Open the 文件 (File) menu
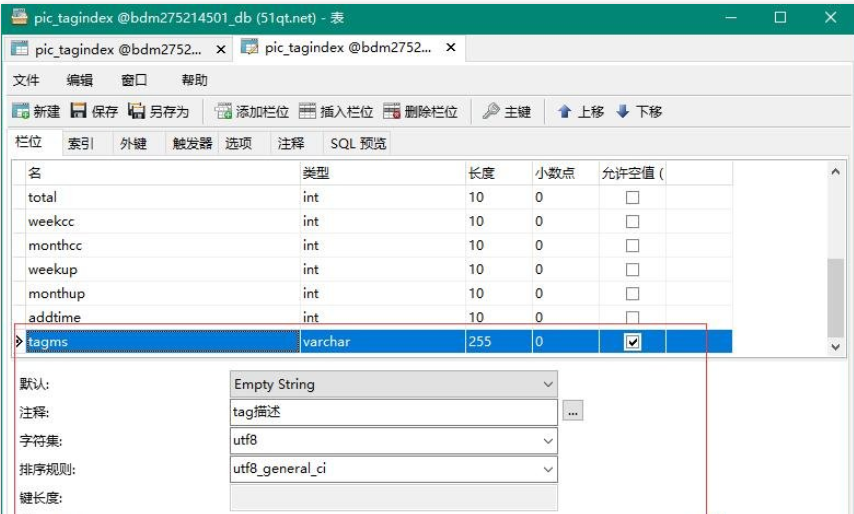The width and height of the screenshot is (854, 514). [x=26, y=80]
